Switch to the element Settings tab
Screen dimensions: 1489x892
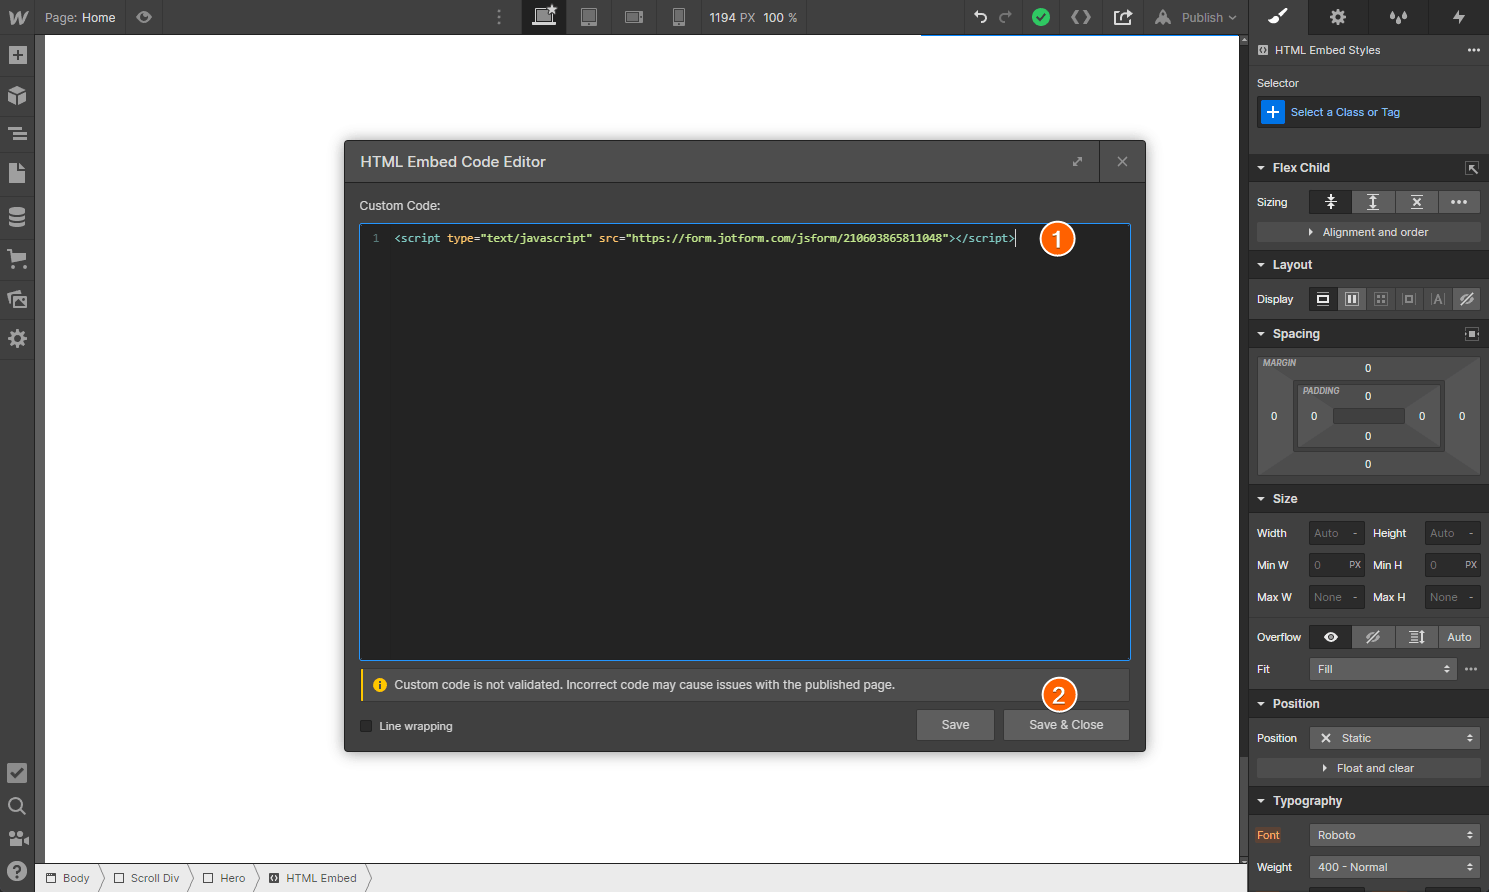pyautogui.click(x=1337, y=17)
